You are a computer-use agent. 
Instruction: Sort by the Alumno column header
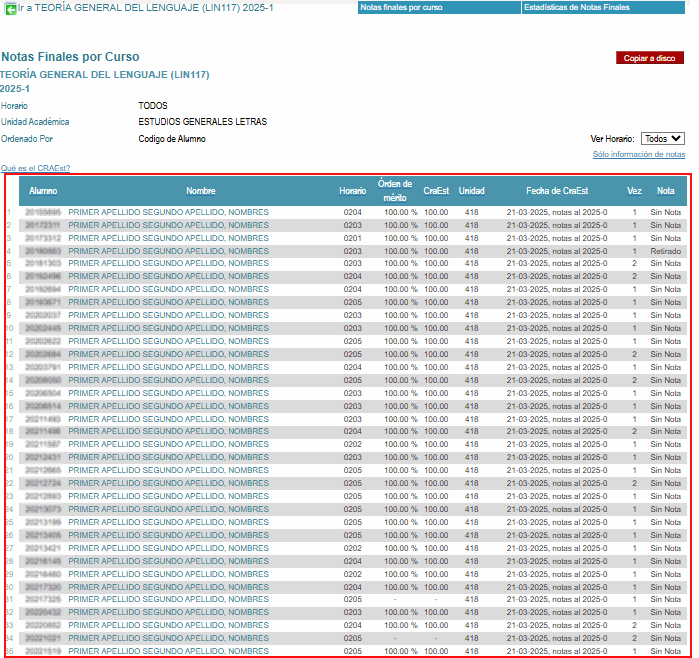pos(43,191)
